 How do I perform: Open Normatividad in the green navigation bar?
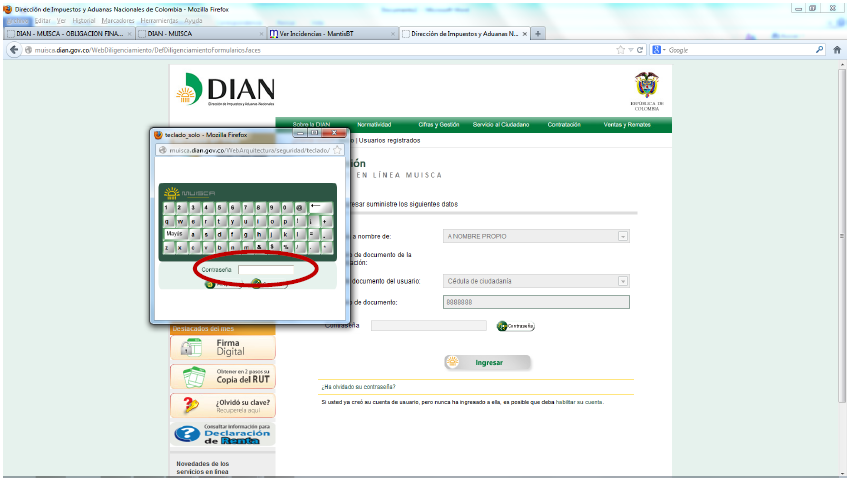click(x=374, y=125)
